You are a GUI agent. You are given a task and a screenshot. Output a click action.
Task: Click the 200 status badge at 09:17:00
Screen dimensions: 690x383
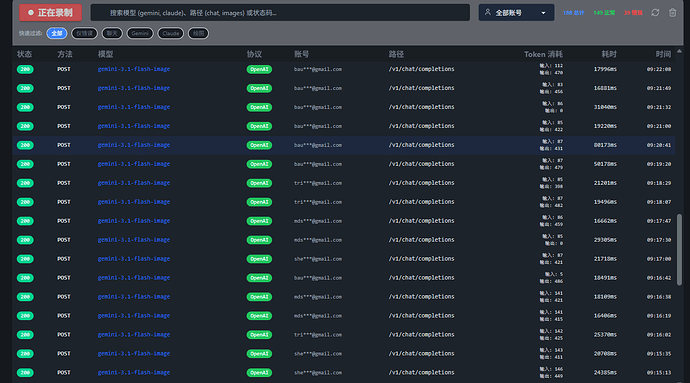[25, 259]
